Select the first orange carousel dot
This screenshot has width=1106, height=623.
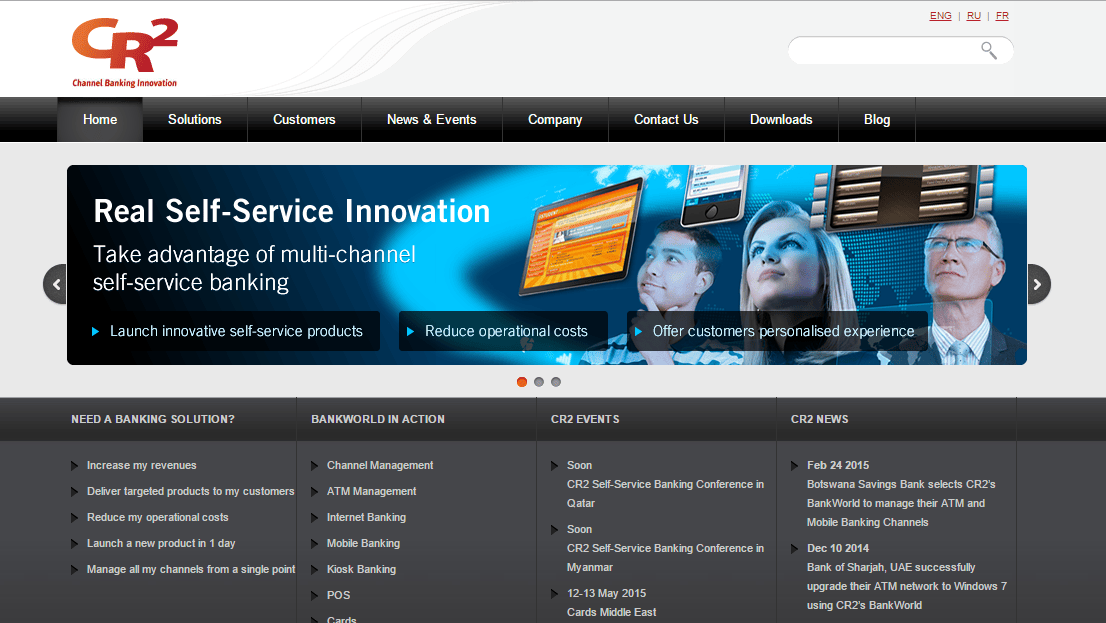[x=522, y=382]
